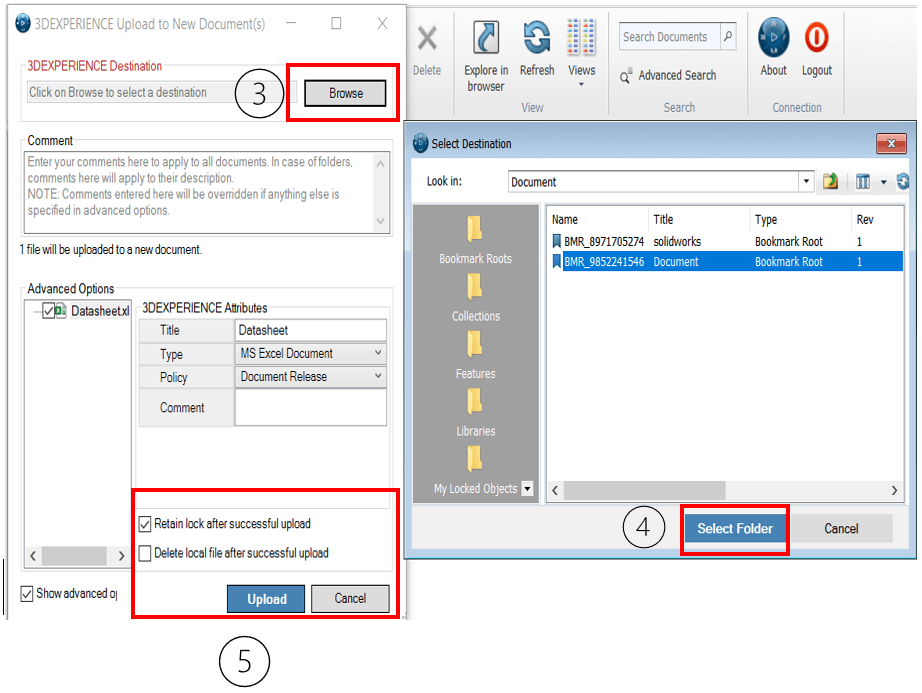The width and height of the screenshot is (922, 693).
Task: Click the Title field containing Datasheet
Action: pos(310,330)
